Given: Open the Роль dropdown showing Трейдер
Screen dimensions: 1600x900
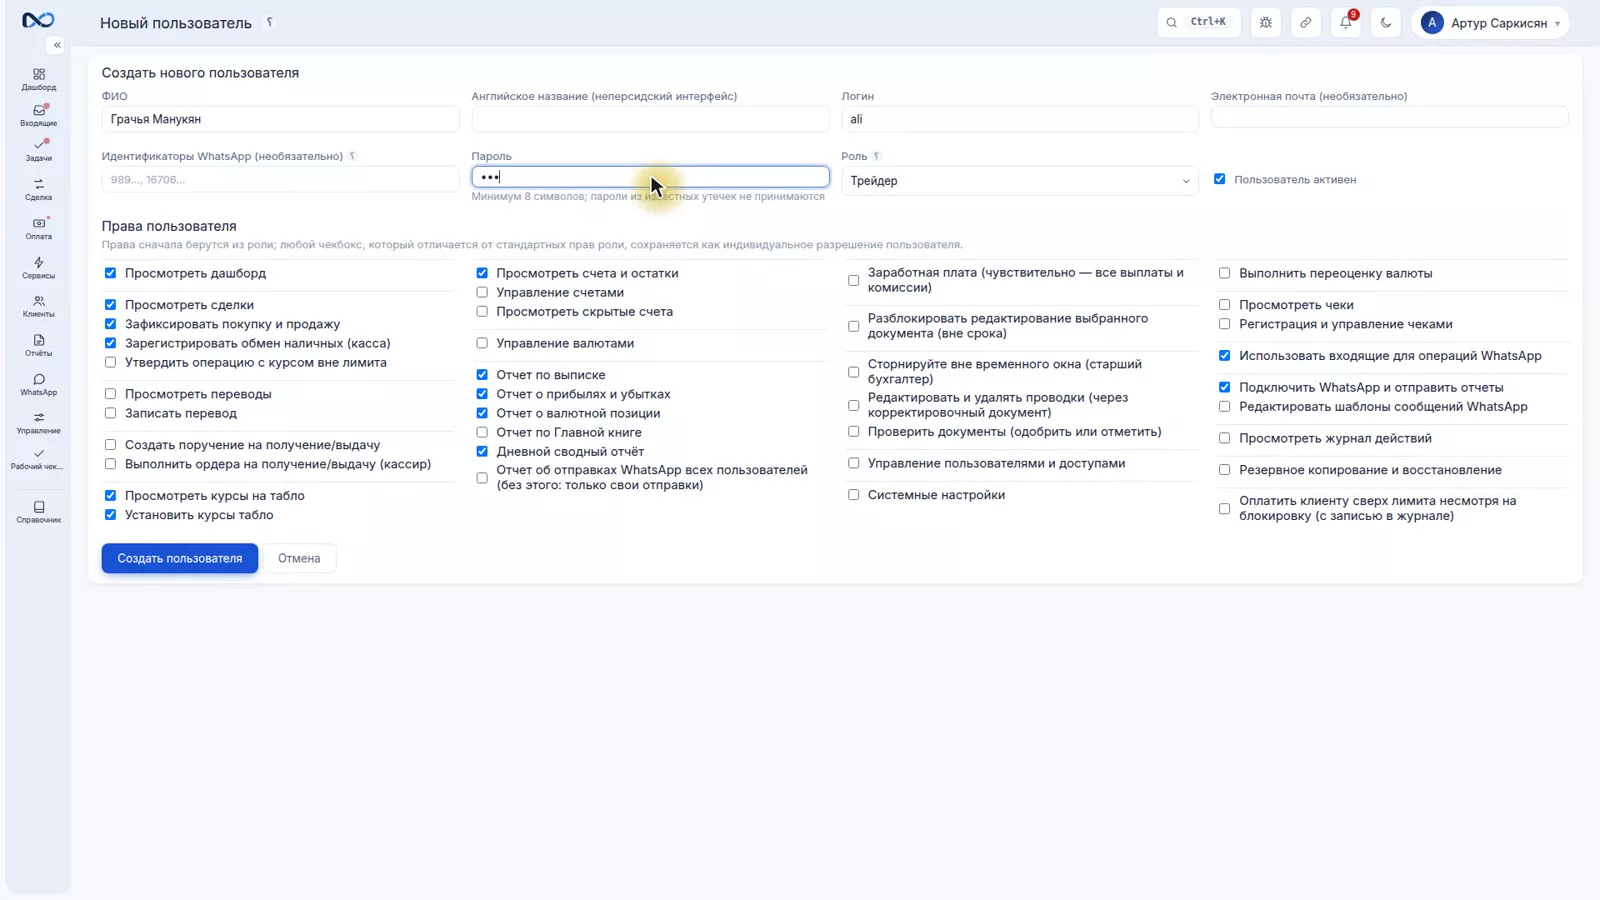Looking at the screenshot, I should [x=1019, y=181].
